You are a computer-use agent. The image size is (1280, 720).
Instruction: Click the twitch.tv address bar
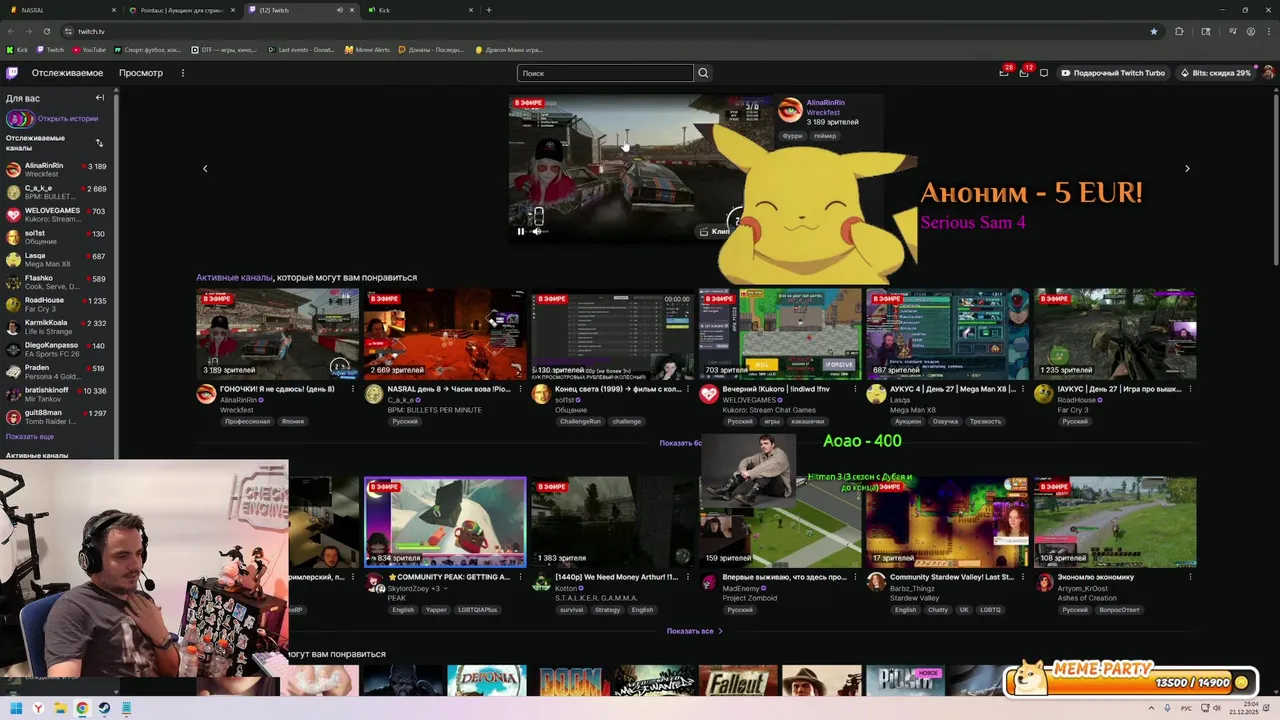click(600, 31)
